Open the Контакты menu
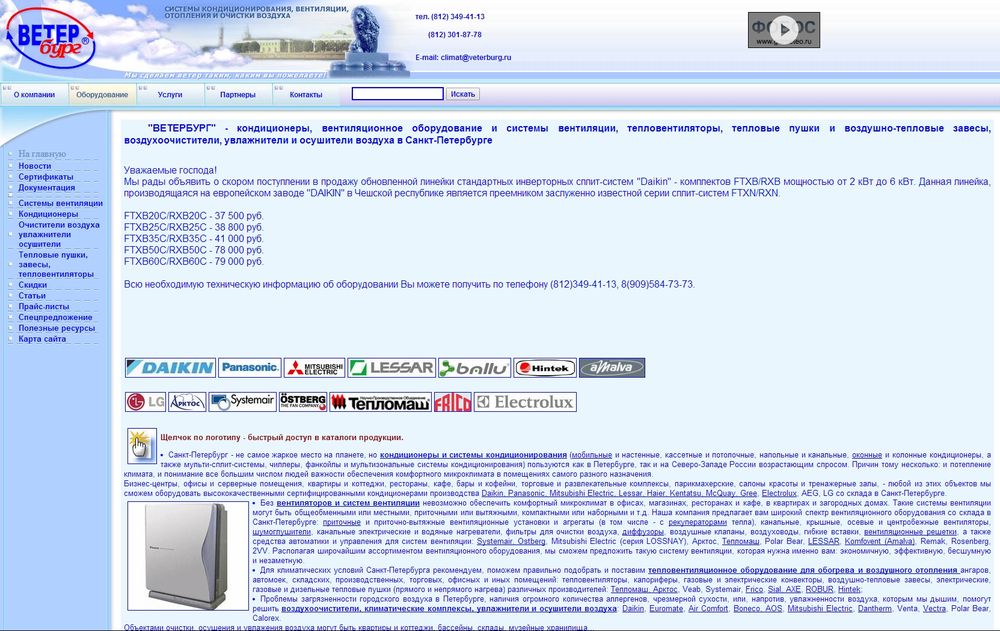1000x631 pixels. click(305, 94)
